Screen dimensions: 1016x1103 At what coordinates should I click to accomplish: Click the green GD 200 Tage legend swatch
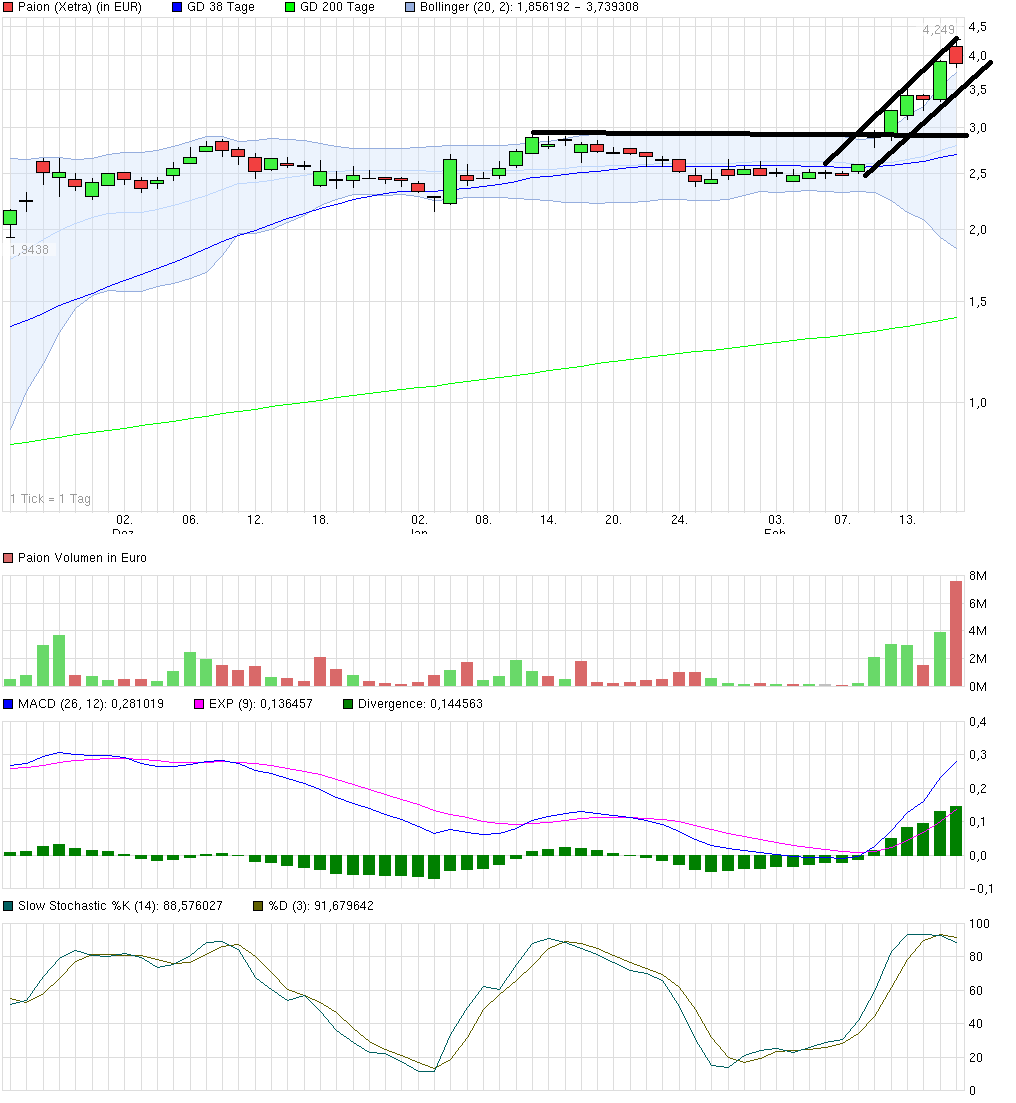pos(290,7)
